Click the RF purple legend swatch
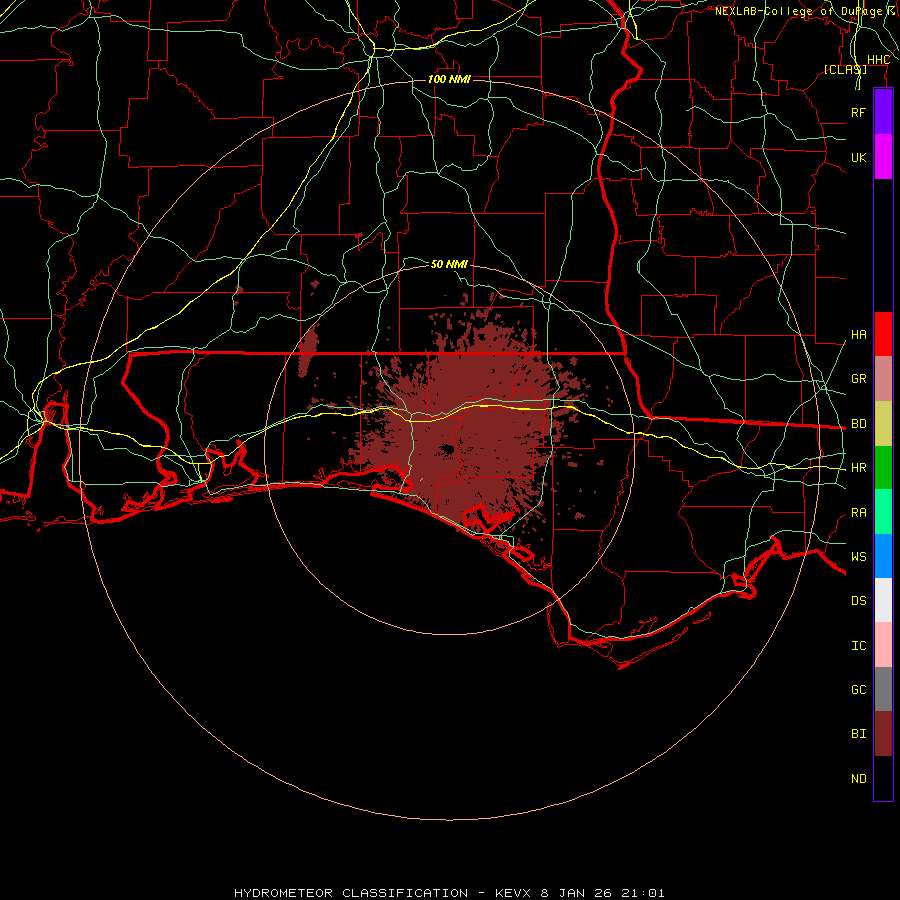900x900 pixels. [x=883, y=112]
